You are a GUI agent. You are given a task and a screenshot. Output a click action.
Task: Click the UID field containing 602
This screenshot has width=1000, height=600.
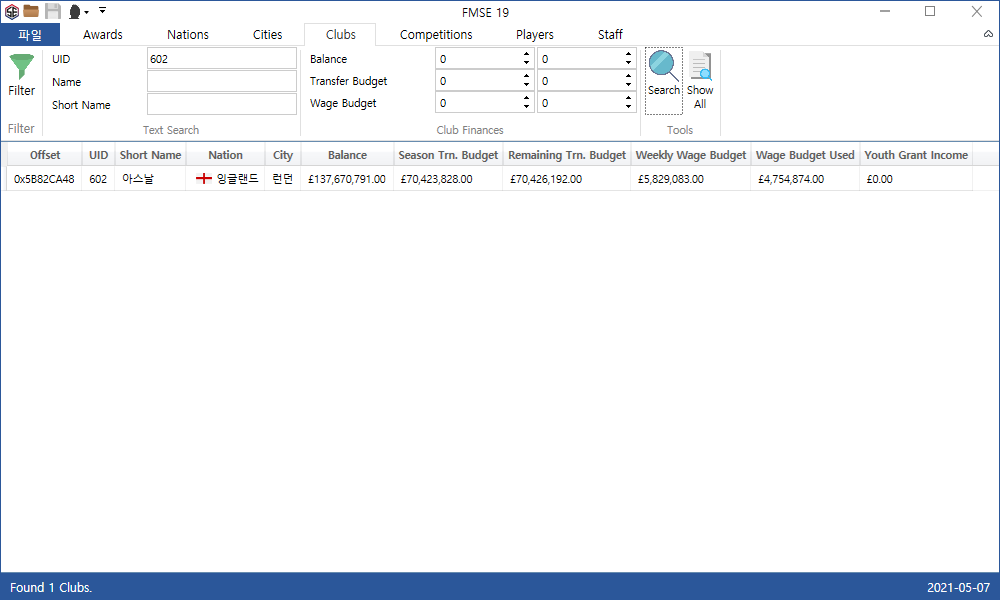(x=221, y=58)
